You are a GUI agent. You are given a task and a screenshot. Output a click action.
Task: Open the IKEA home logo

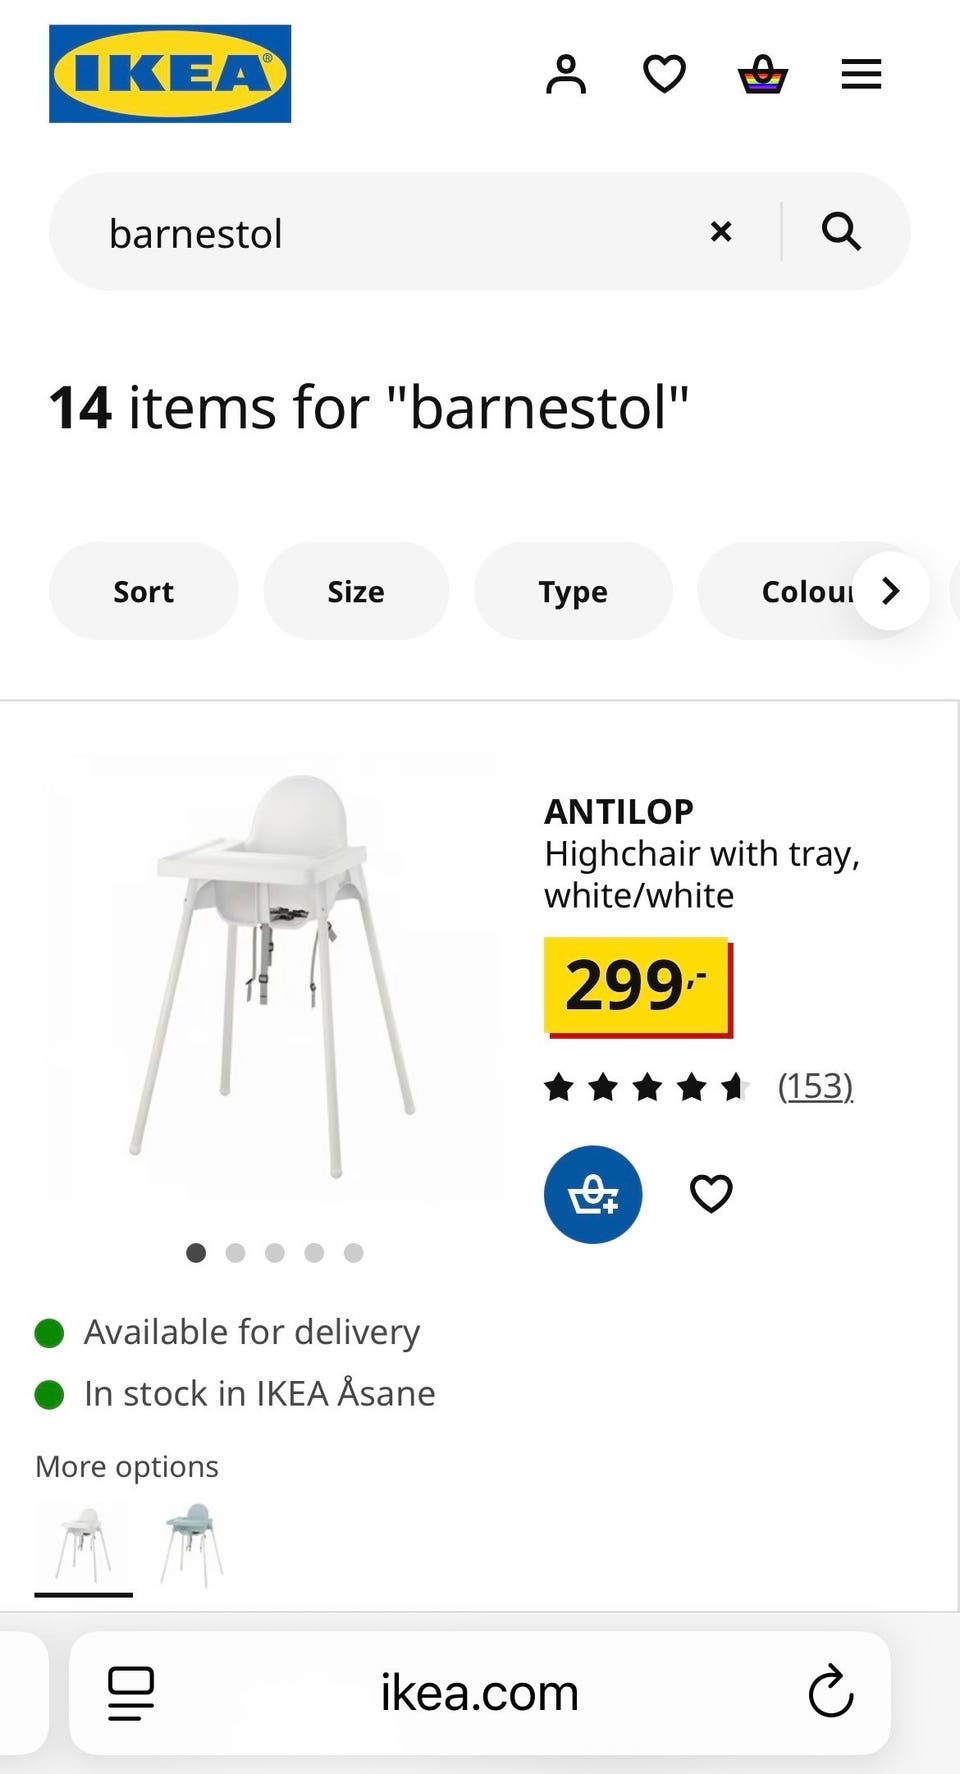tap(170, 74)
